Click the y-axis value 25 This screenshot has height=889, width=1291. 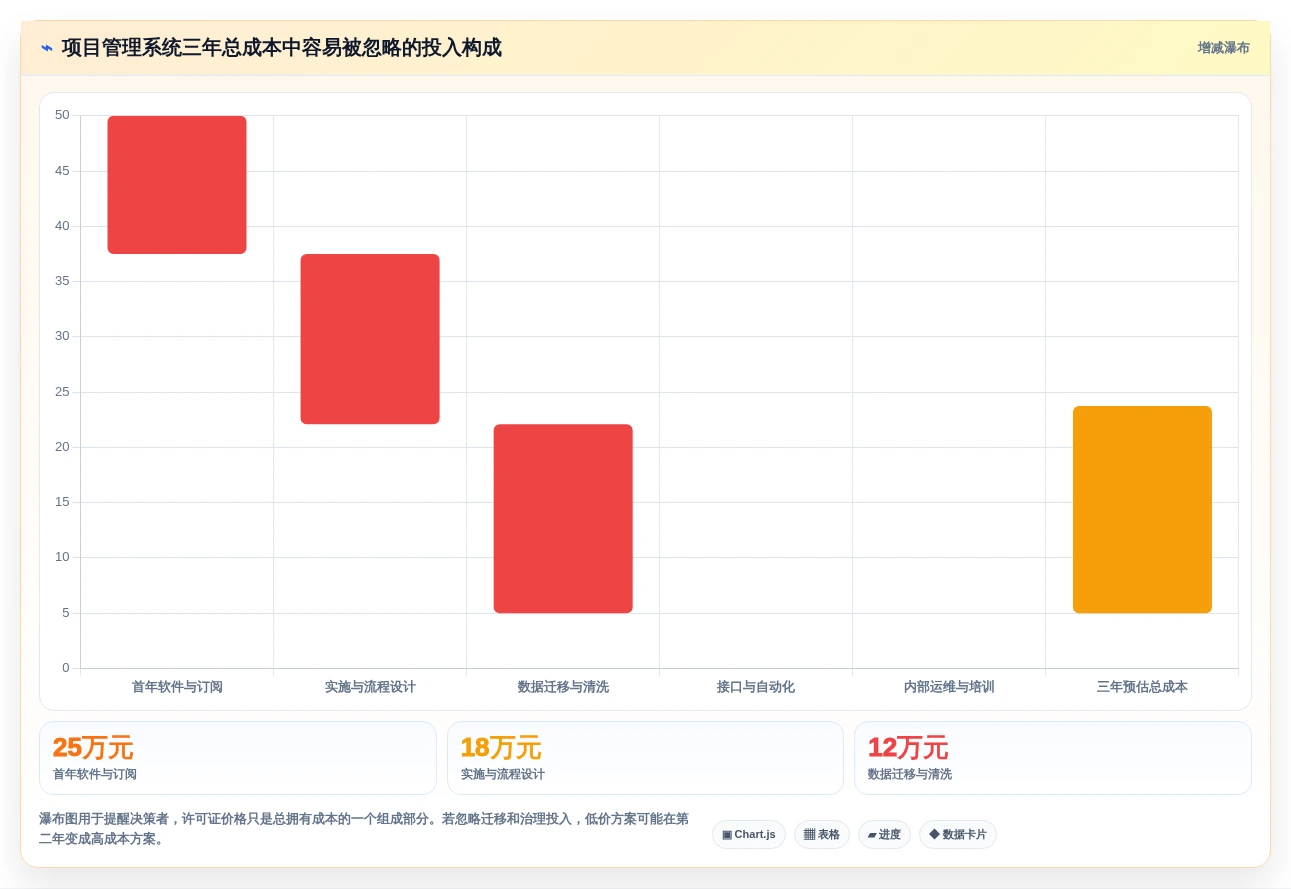coord(62,391)
